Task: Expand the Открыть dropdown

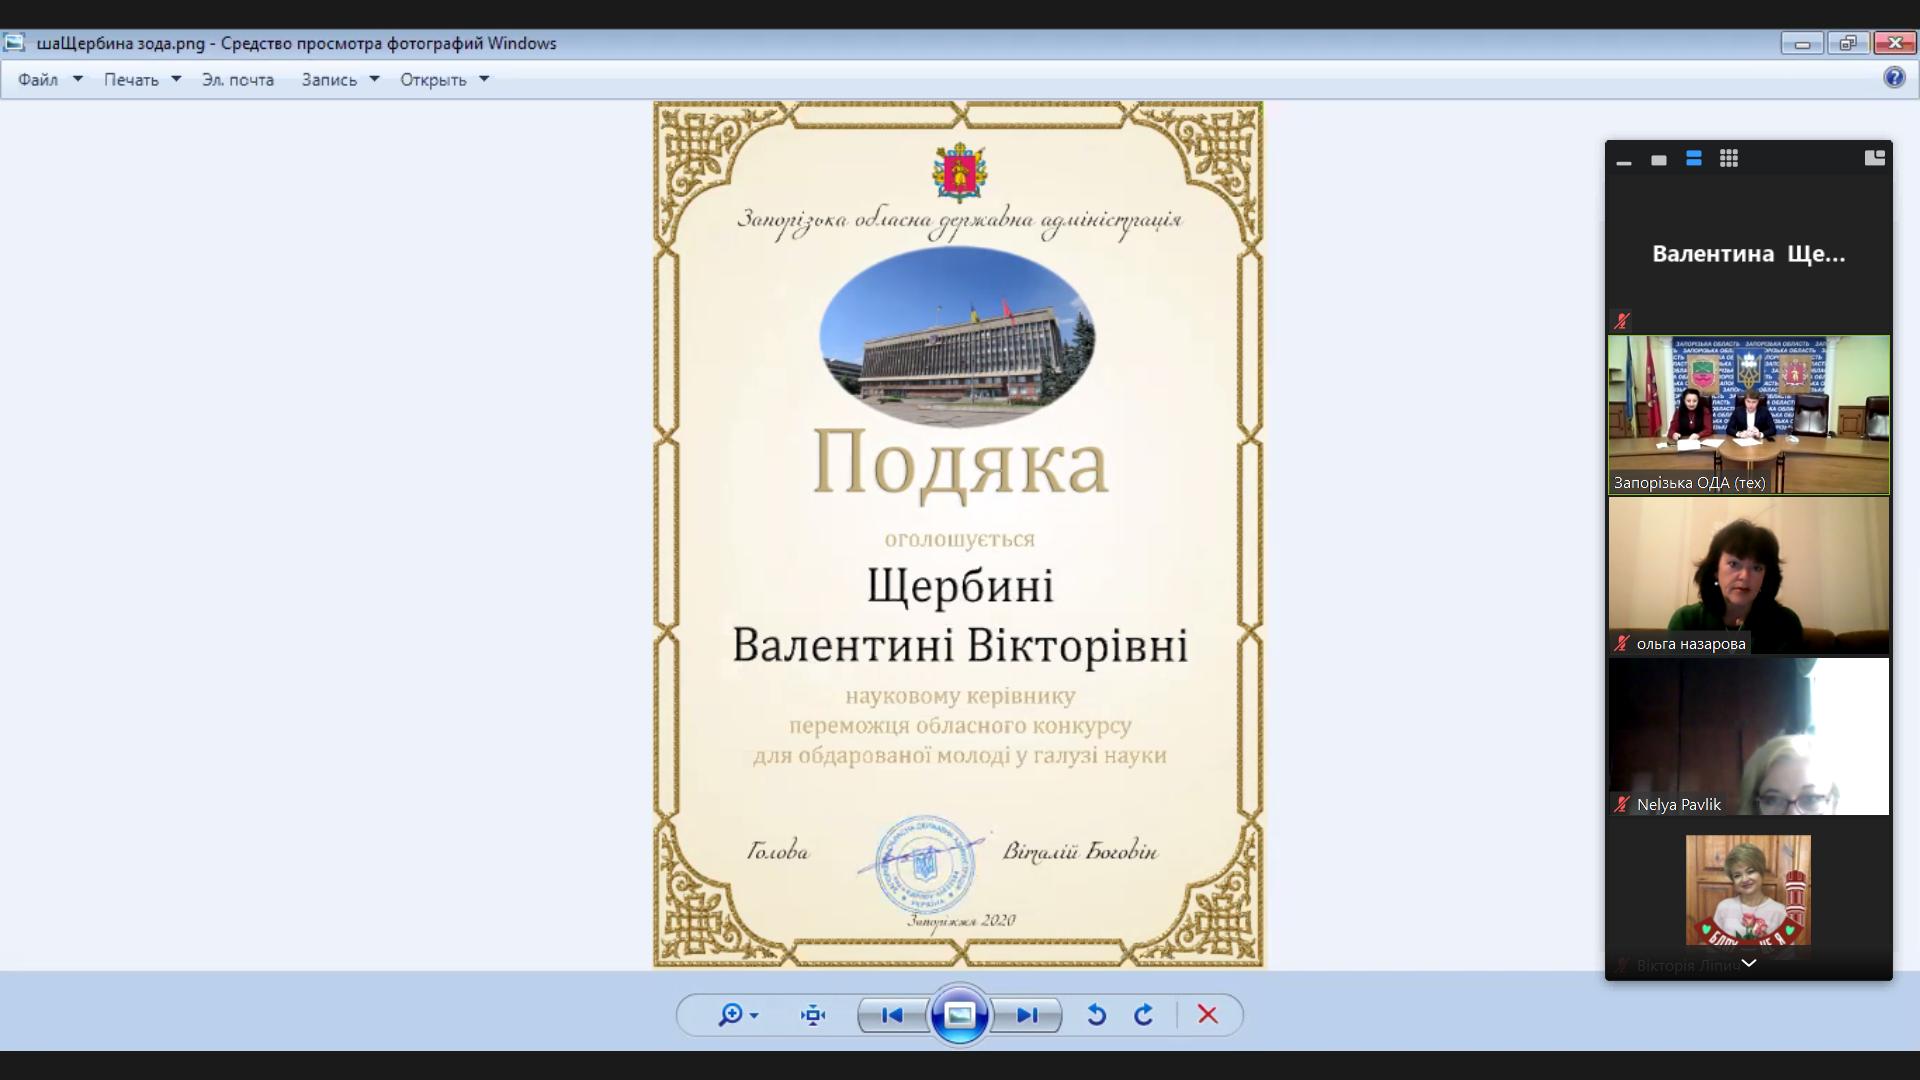Action: (484, 79)
